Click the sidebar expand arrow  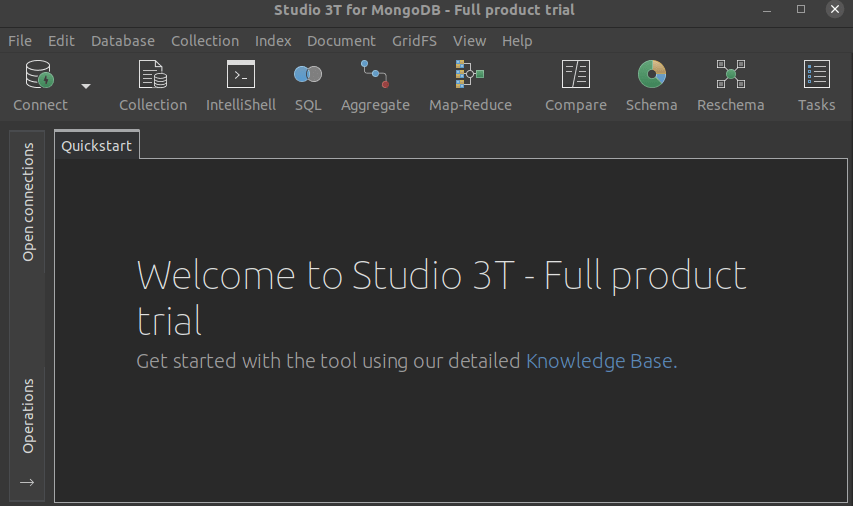(27, 482)
